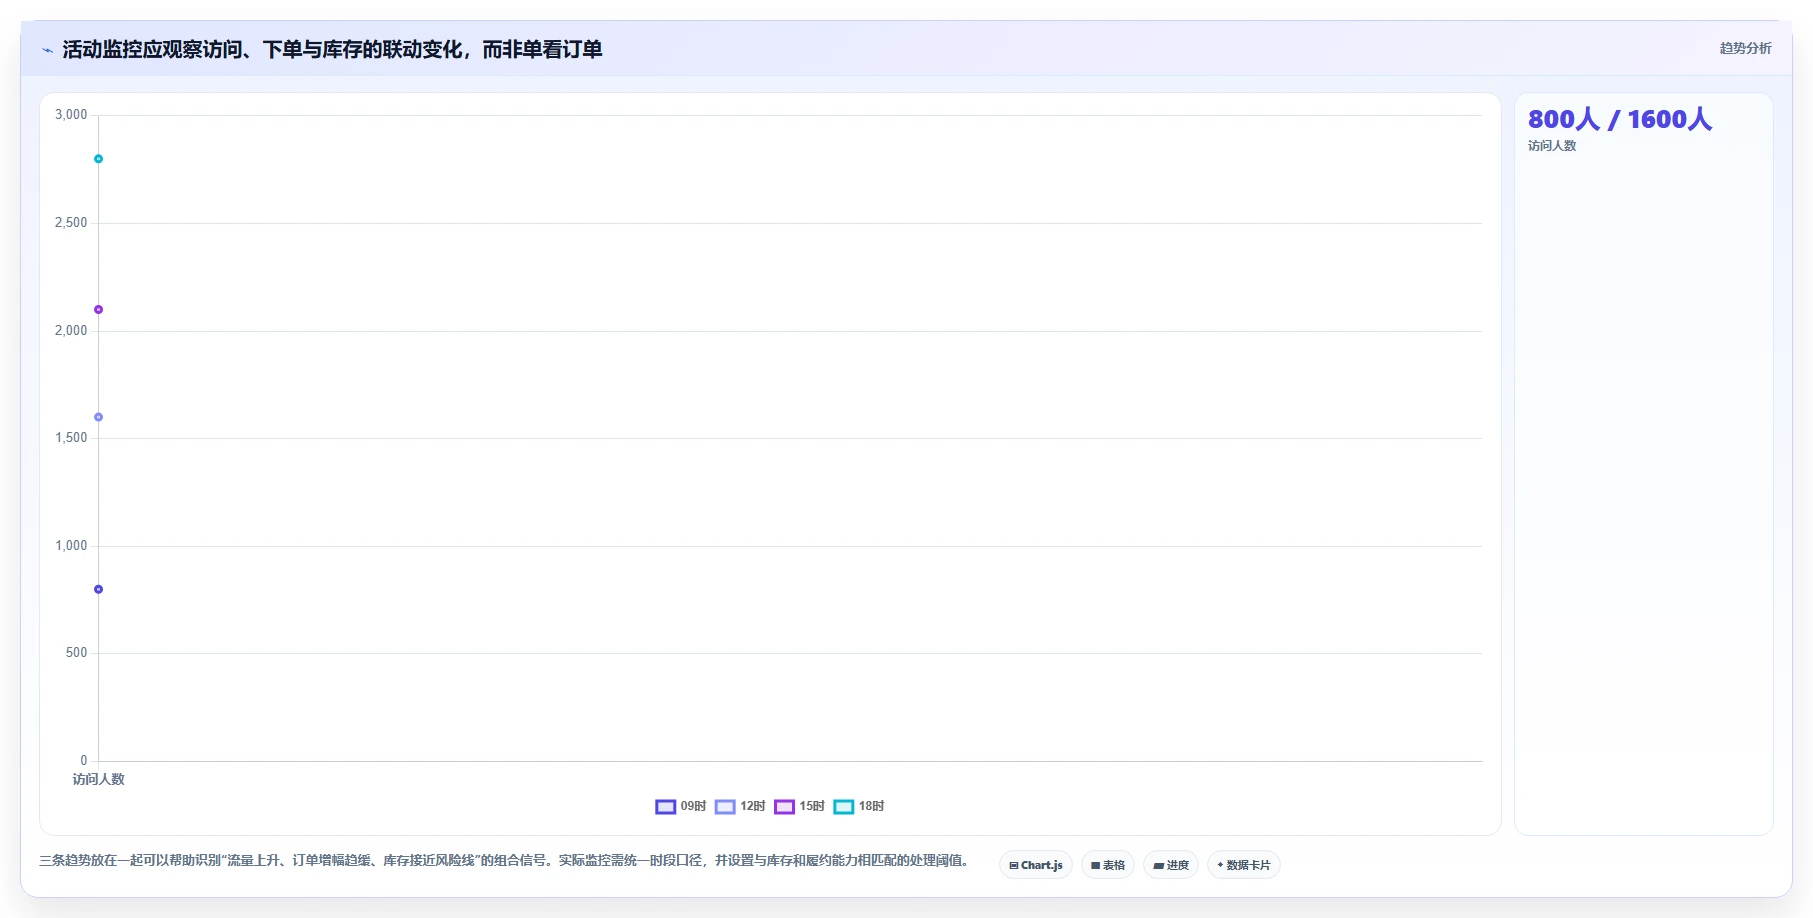
Task: Click the 数据卡片 tag chip
Action: pos(1244,865)
